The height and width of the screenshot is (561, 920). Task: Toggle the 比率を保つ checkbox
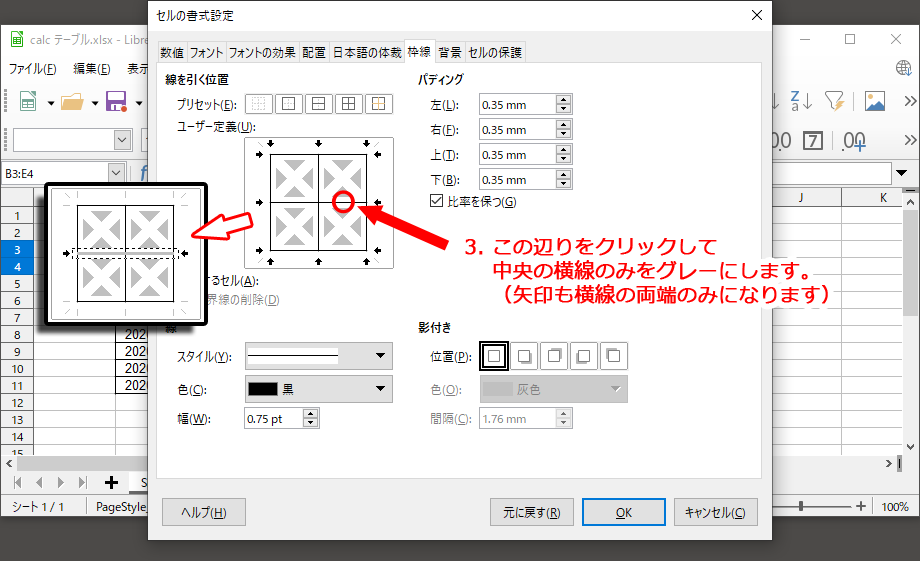coord(436,201)
